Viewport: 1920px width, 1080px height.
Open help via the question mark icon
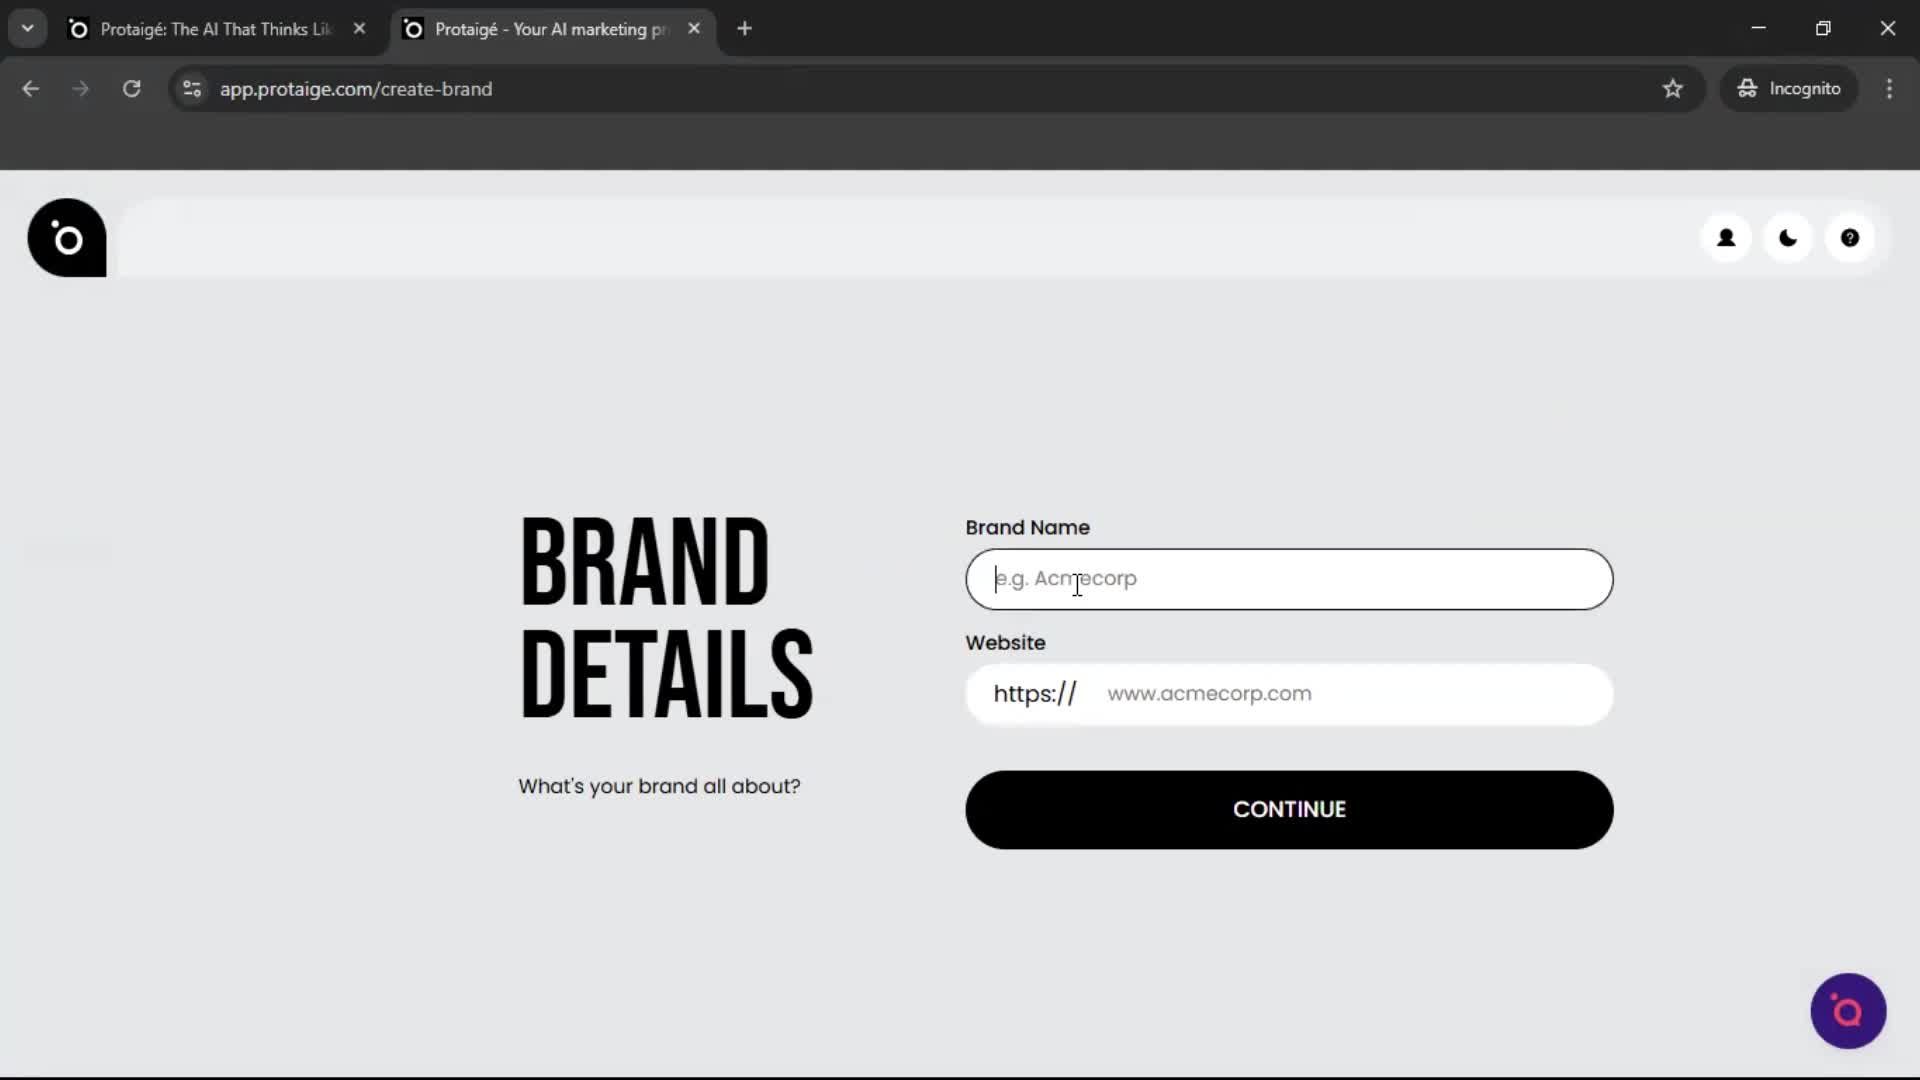point(1850,238)
